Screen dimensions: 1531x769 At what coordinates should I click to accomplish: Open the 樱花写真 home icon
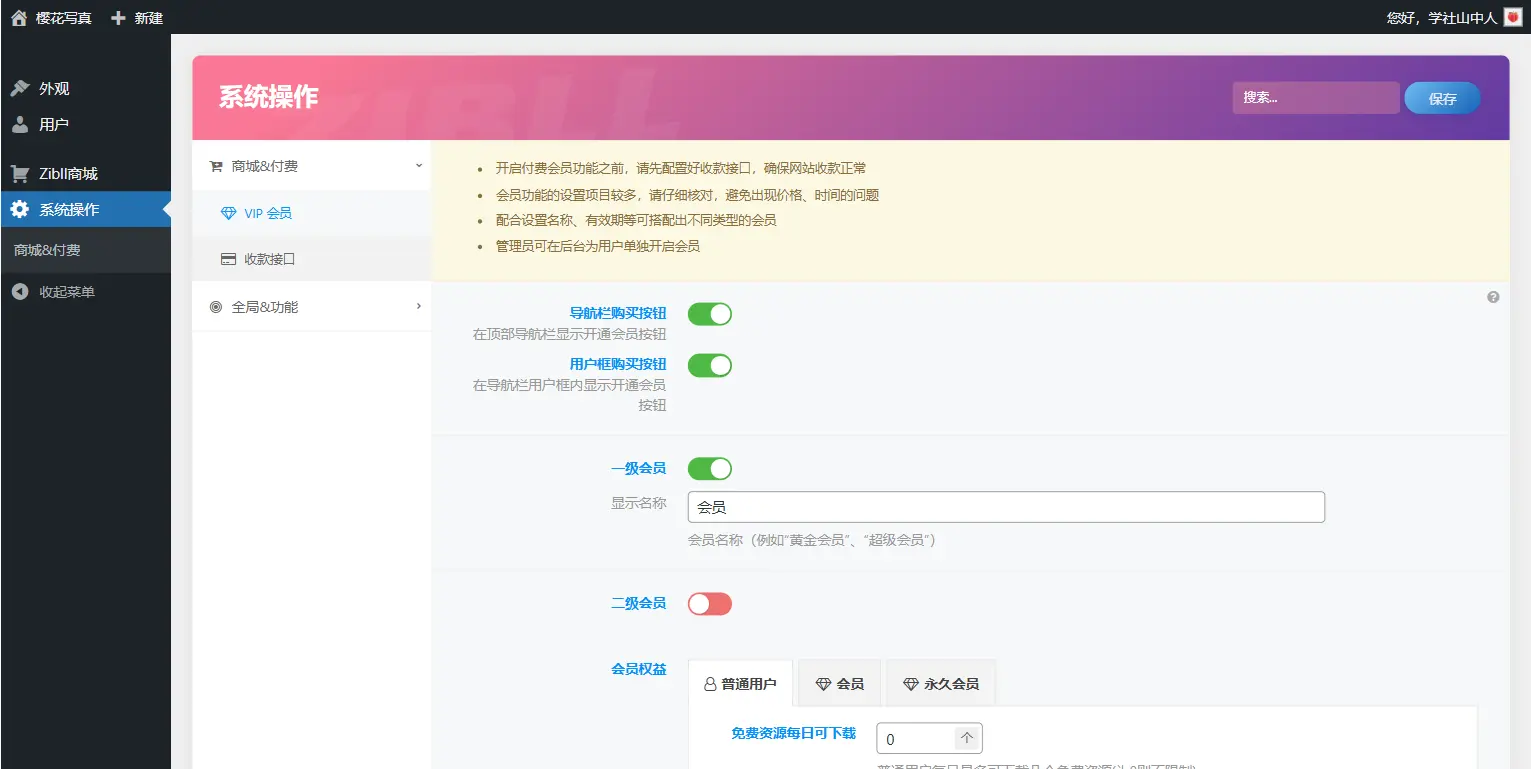[x=20, y=16]
